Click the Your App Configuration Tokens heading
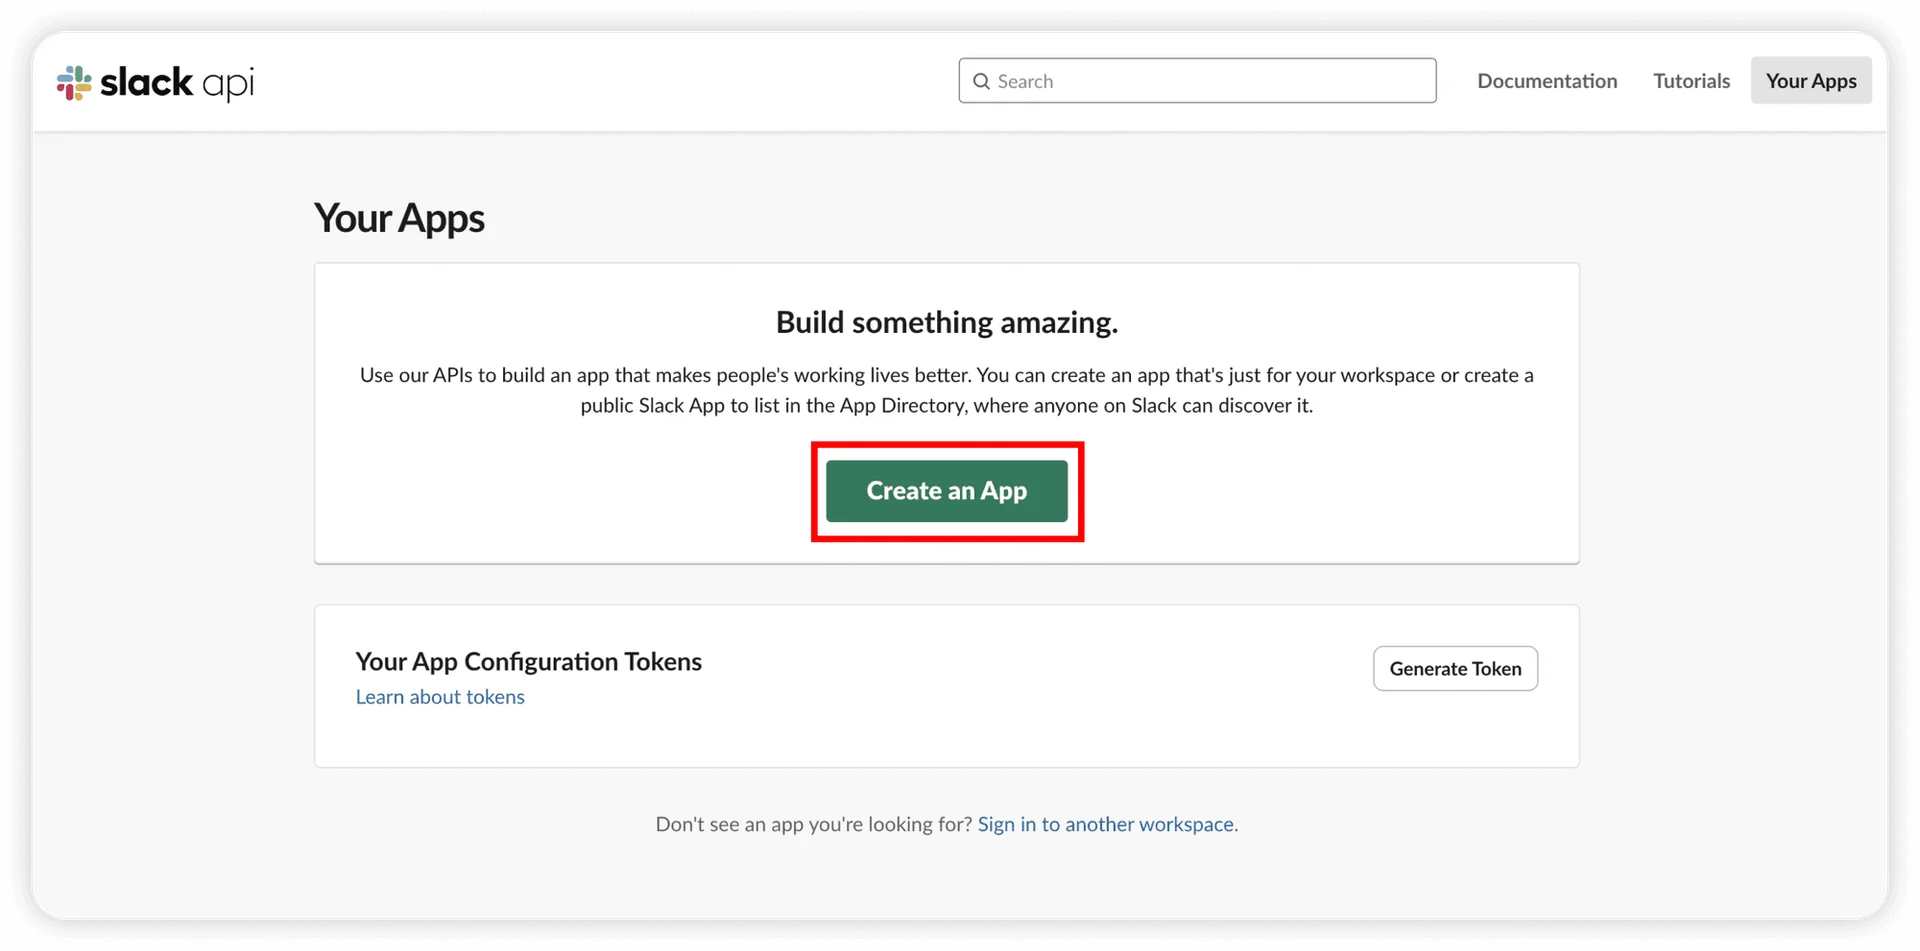The width and height of the screenshot is (1920, 951). [528, 661]
